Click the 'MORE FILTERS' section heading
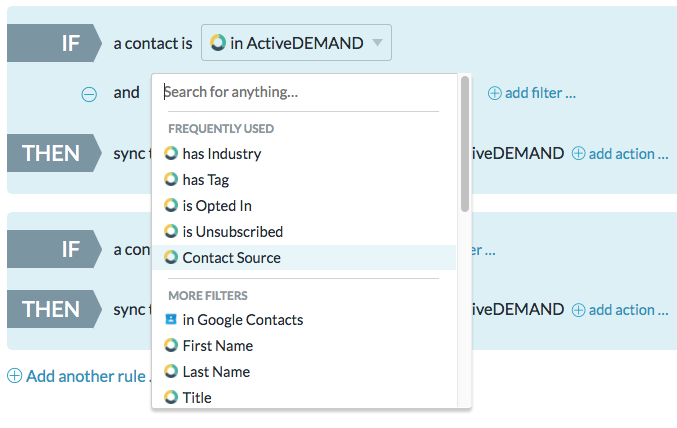The height and width of the screenshot is (428, 677). (x=208, y=295)
